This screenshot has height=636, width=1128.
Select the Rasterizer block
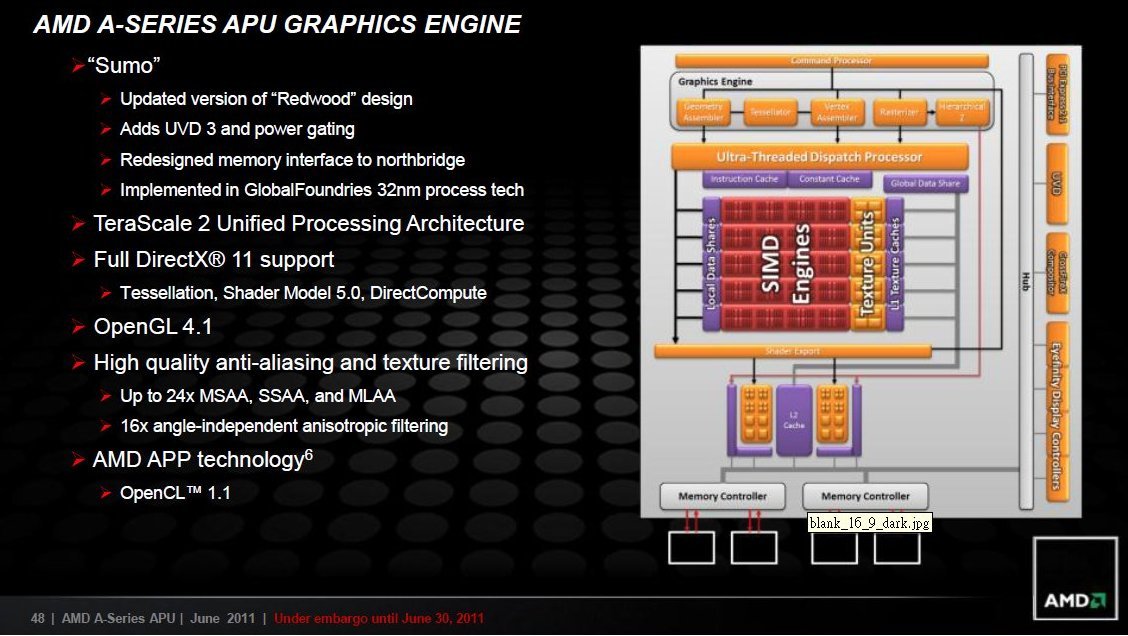tap(899, 112)
